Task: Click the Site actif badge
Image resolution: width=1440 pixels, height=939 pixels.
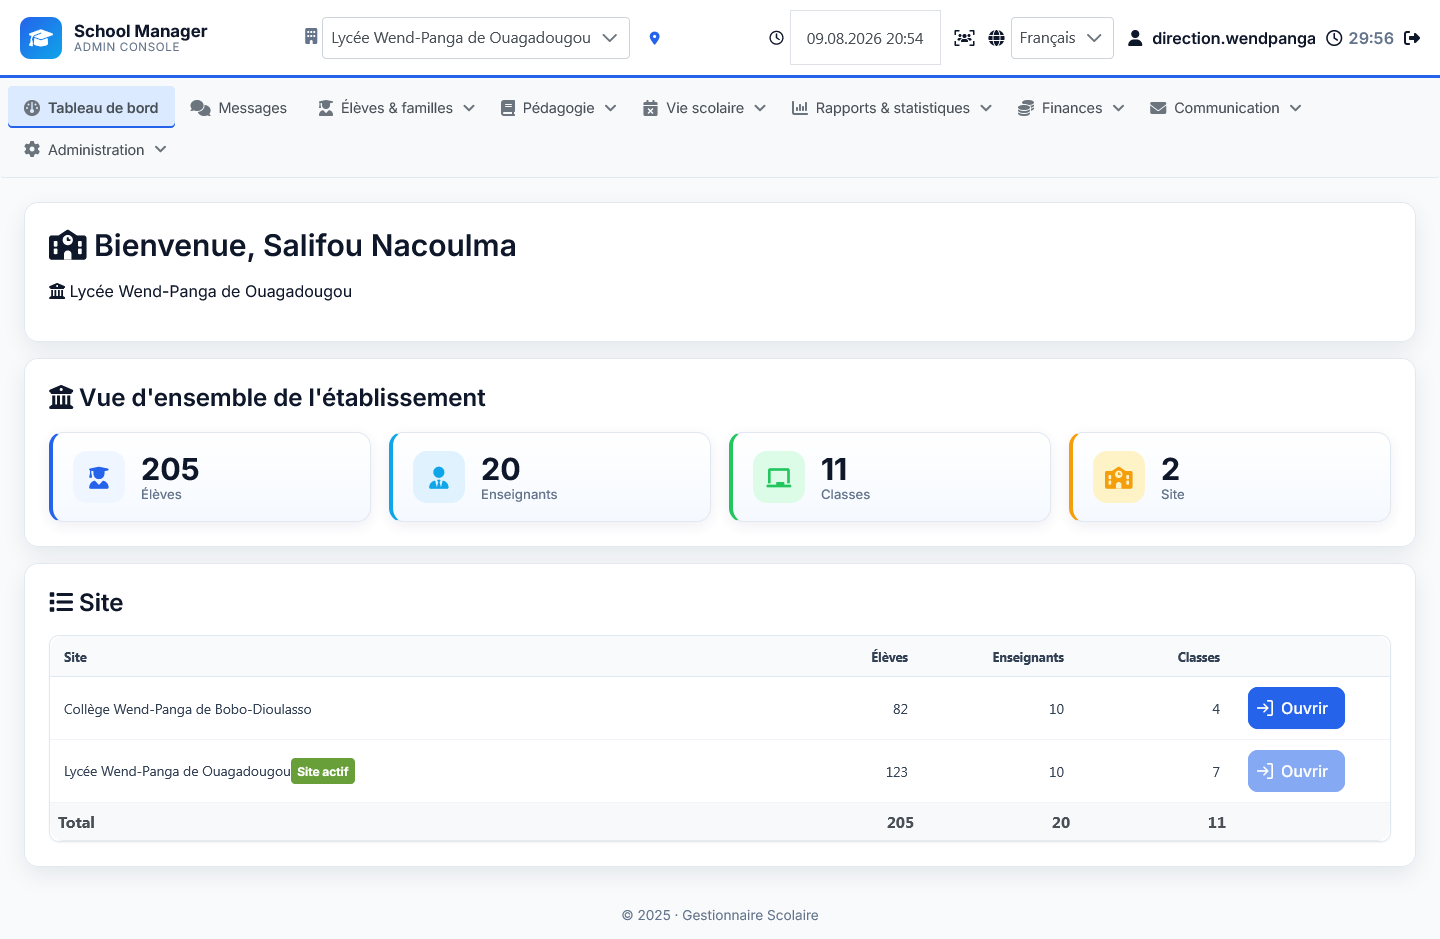Action: coord(323,771)
